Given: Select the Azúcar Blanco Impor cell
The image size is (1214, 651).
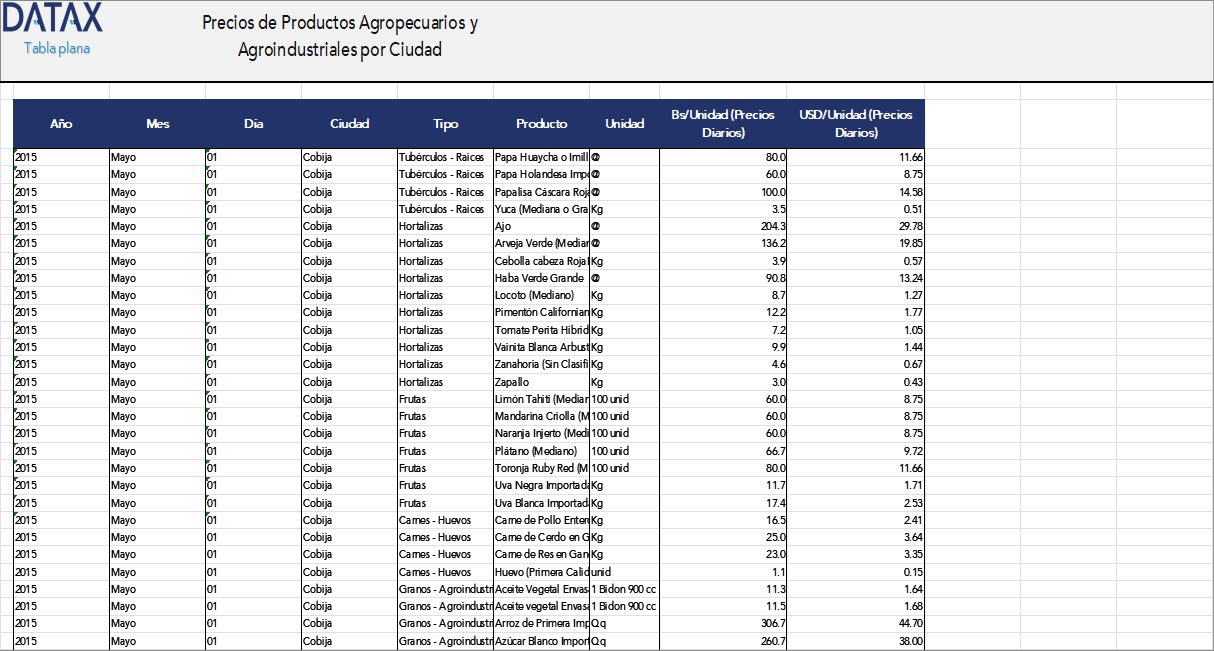Looking at the screenshot, I should point(540,640).
